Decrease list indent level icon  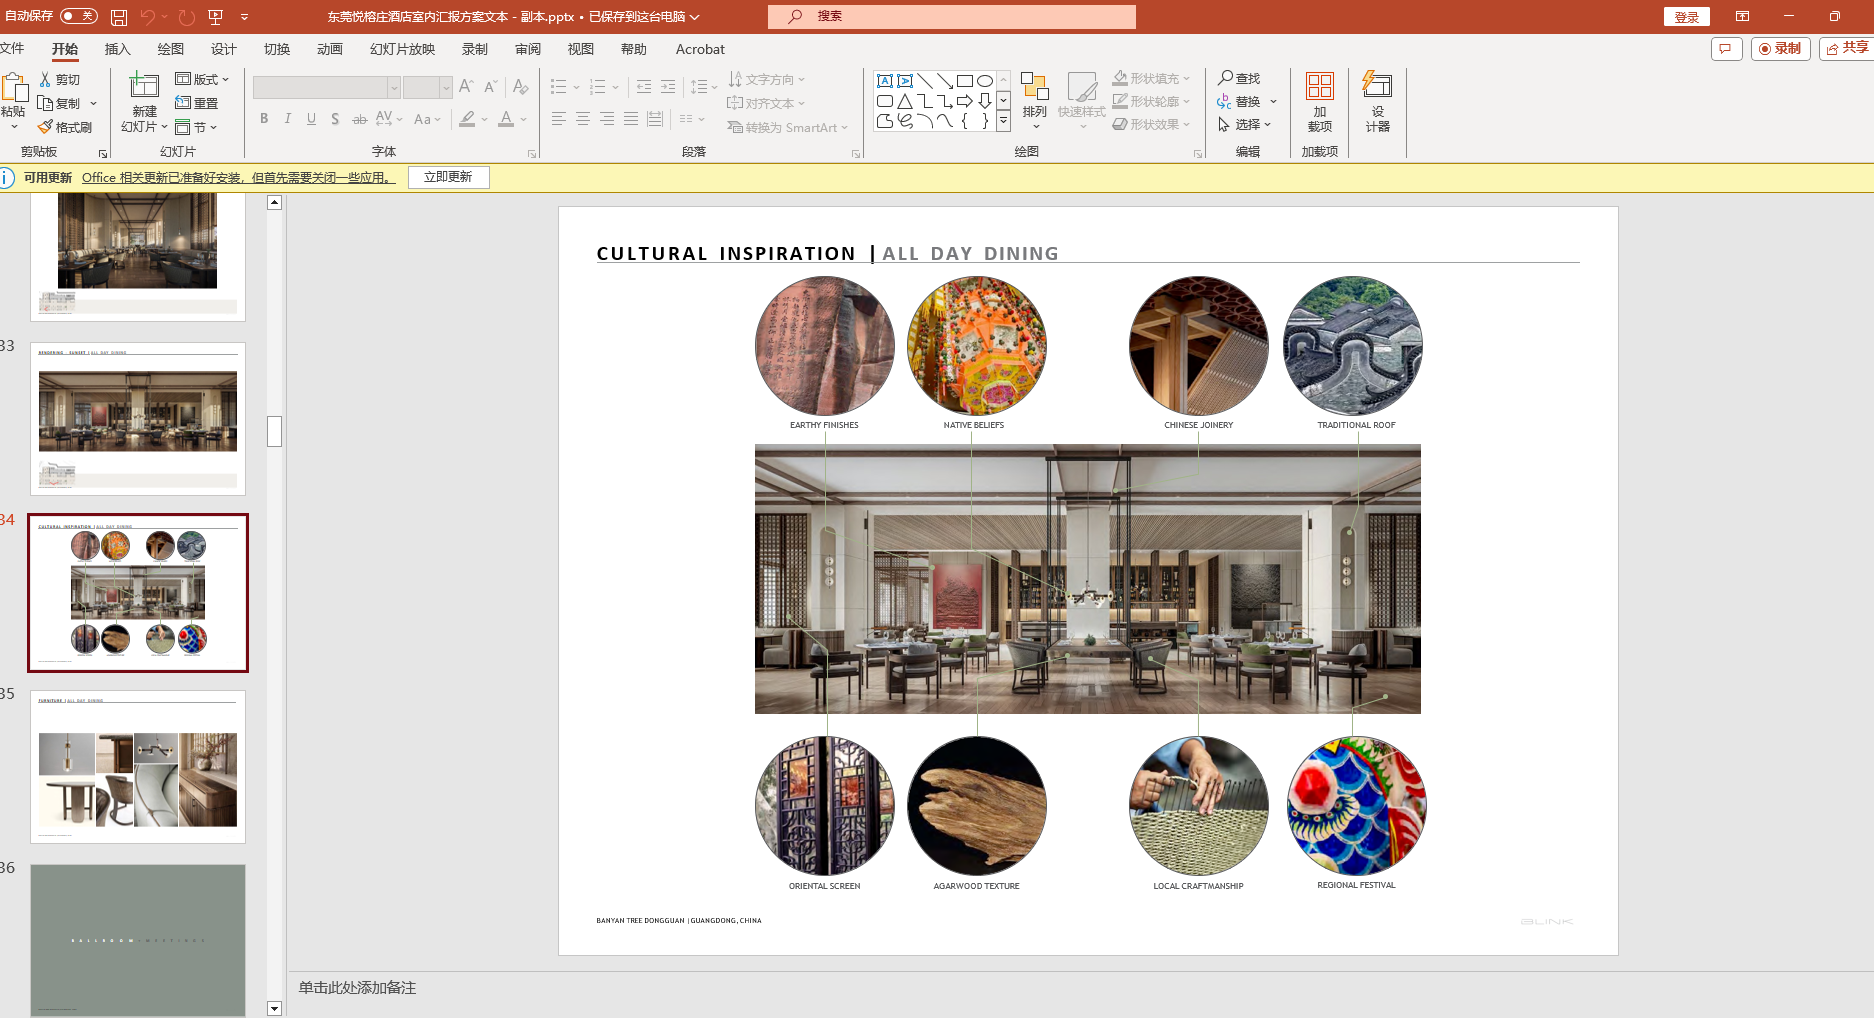click(644, 87)
